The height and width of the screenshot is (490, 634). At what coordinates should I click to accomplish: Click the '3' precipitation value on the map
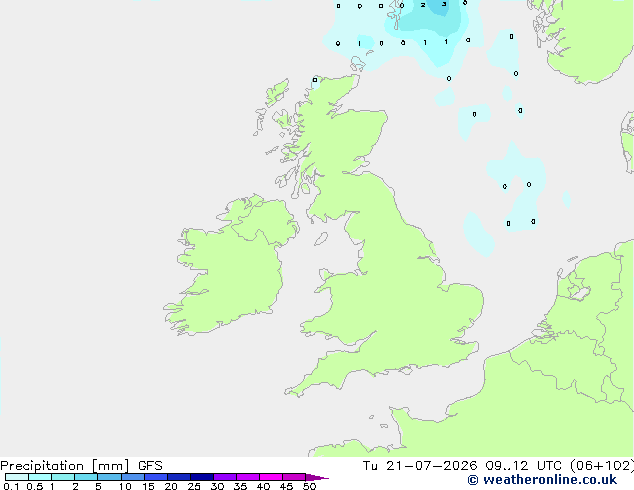pyautogui.click(x=444, y=4)
